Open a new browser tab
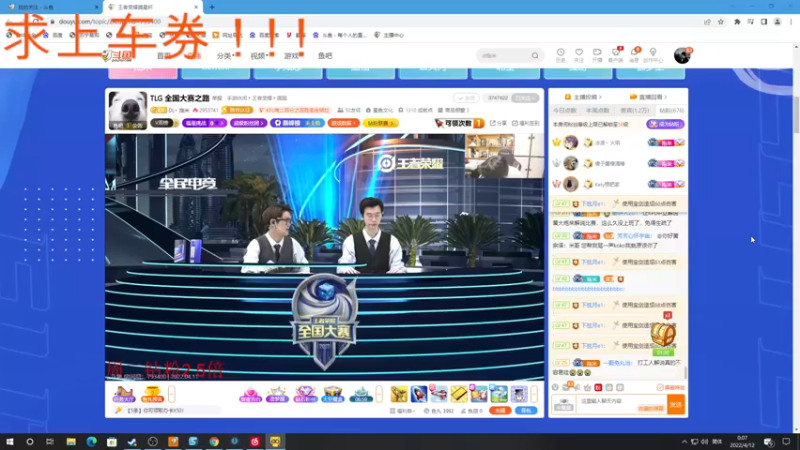800x450 pixels. tap(212, 7)
